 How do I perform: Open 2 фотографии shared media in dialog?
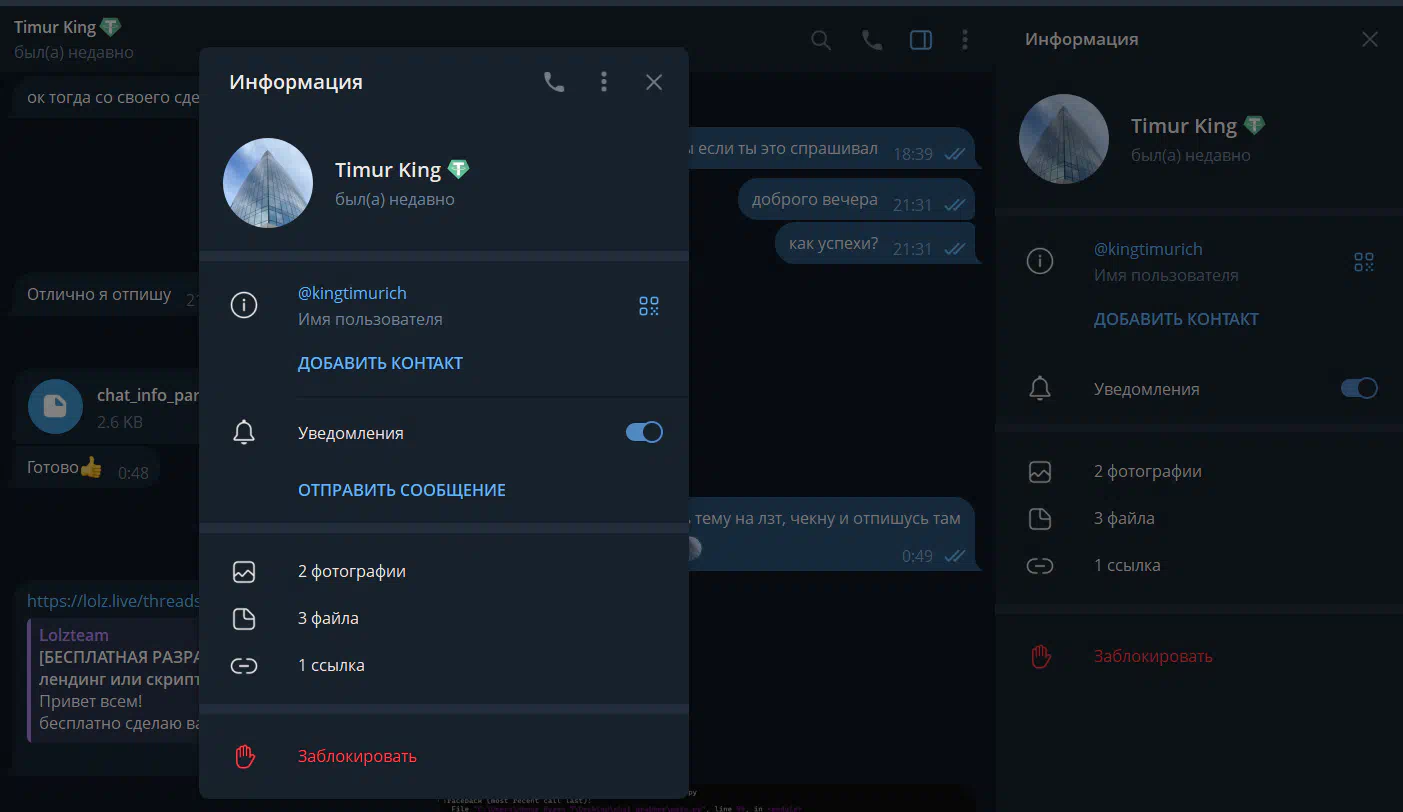(x=444, y=572)
